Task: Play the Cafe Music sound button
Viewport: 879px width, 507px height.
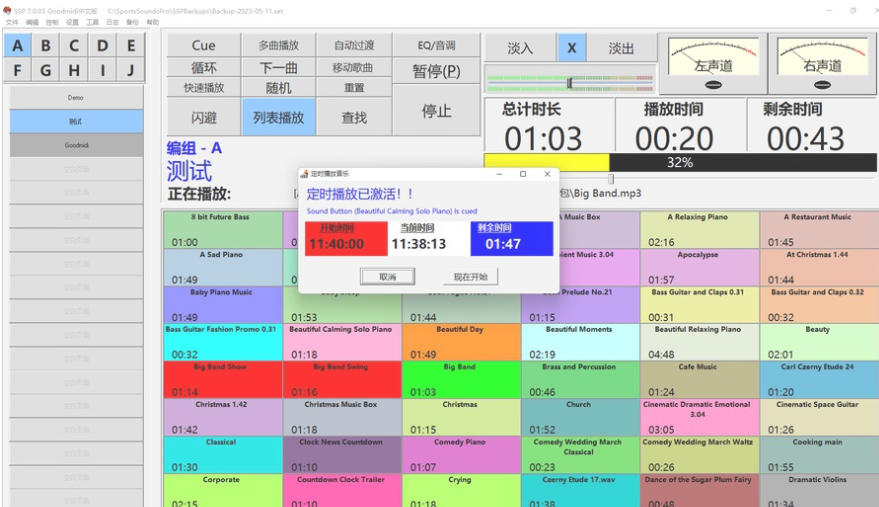Action: coord(700,380)
